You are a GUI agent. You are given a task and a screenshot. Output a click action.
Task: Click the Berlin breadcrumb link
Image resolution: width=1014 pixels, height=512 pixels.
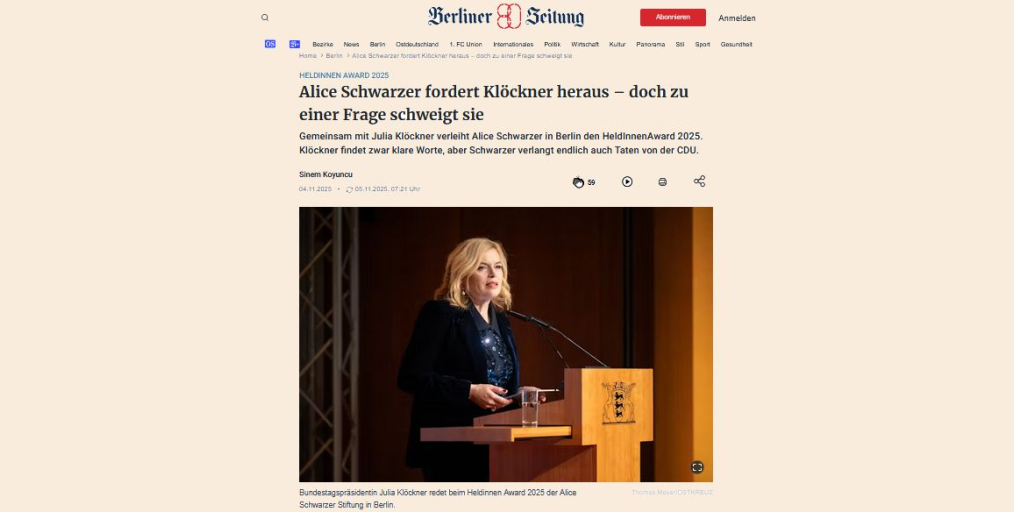[334, 56]
